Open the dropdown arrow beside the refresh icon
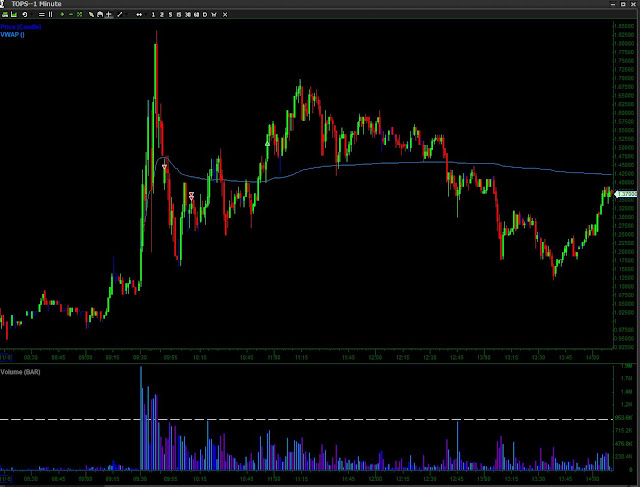This screenshot has width=640, height=487. tap(32, 15)
